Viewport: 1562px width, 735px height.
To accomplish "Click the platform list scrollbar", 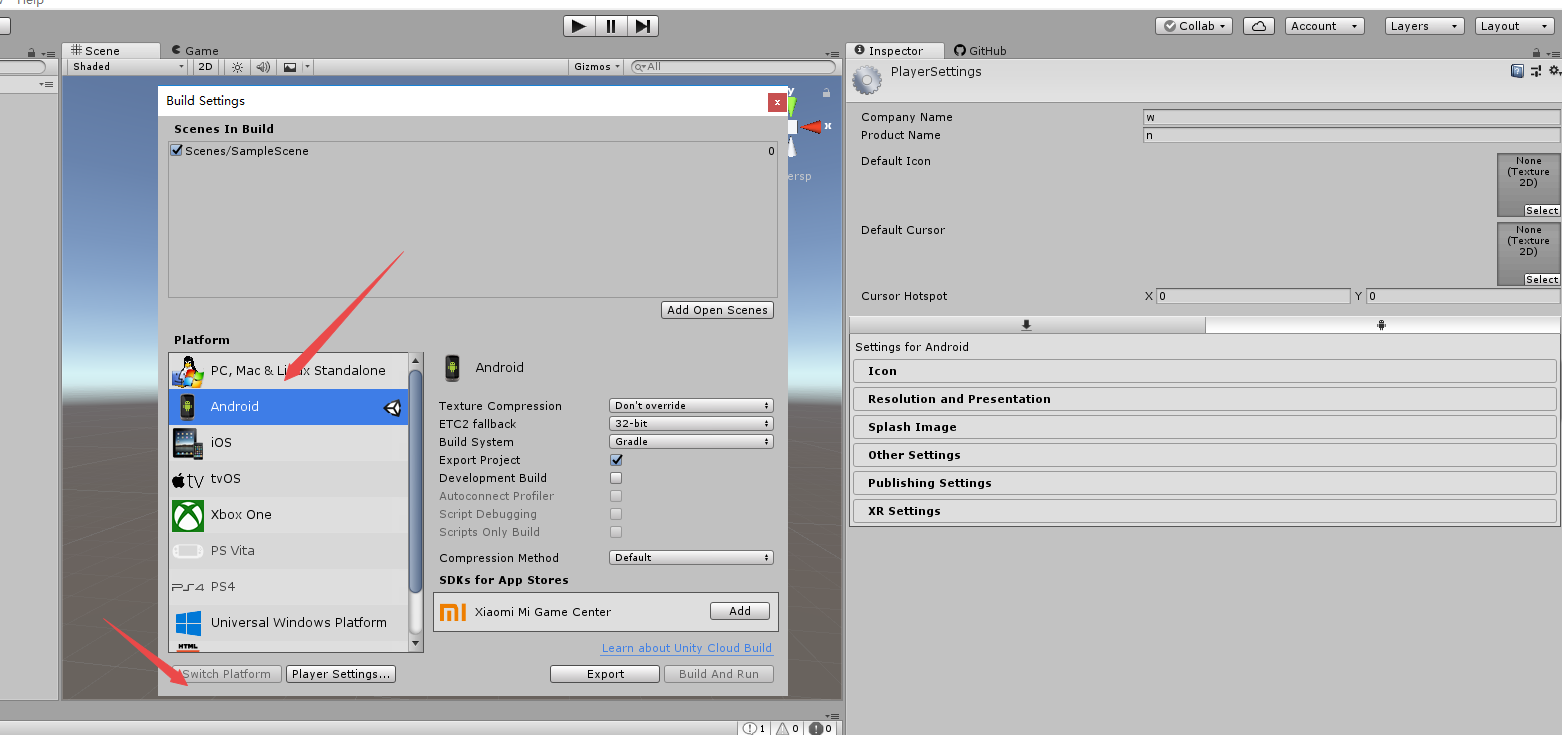I will (x=416, y=480).
